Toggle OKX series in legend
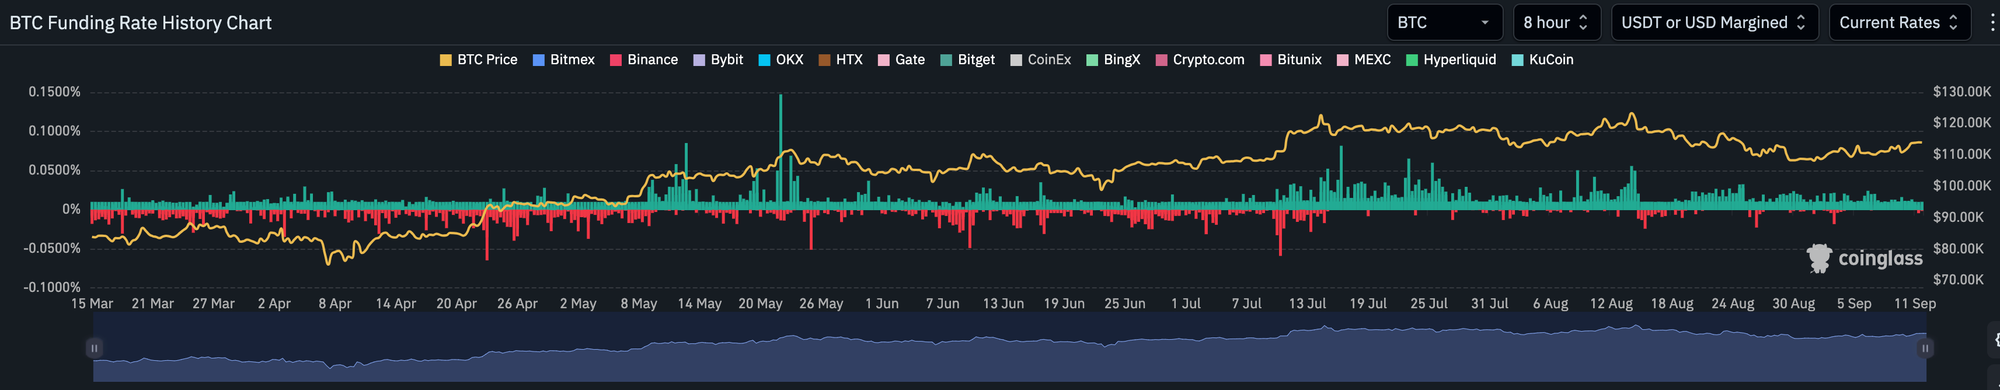The height and width of the screenshot is (390, 2000). click(781, 60)
